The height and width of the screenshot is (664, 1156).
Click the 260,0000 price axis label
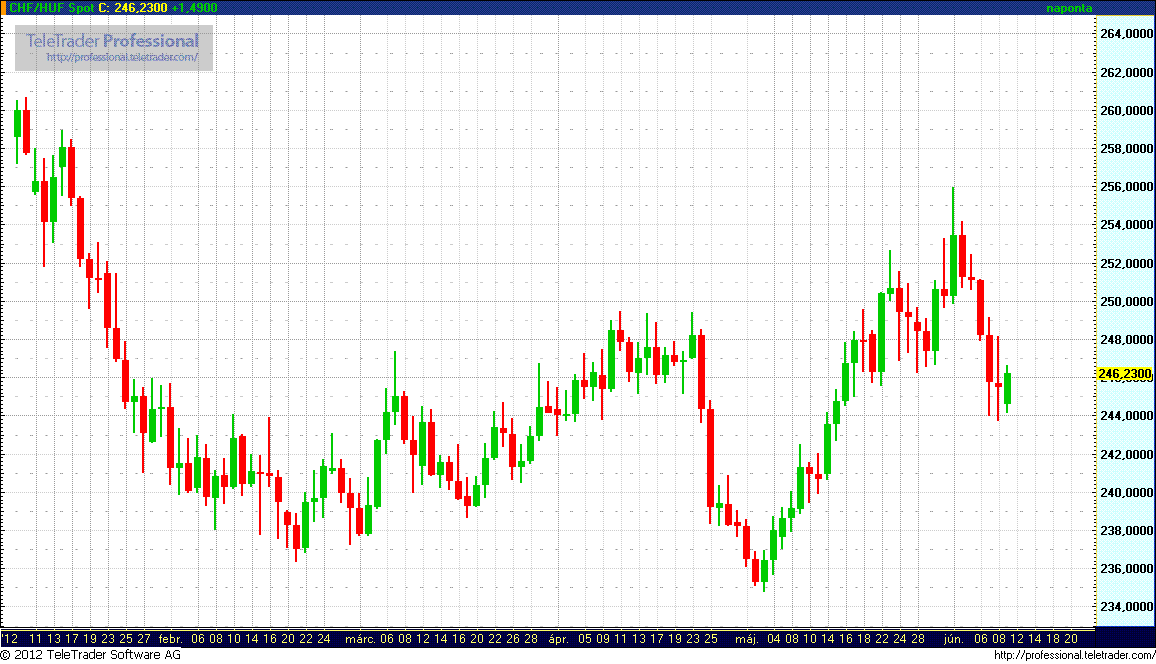pyautogui.click(x=1126, y=111)
